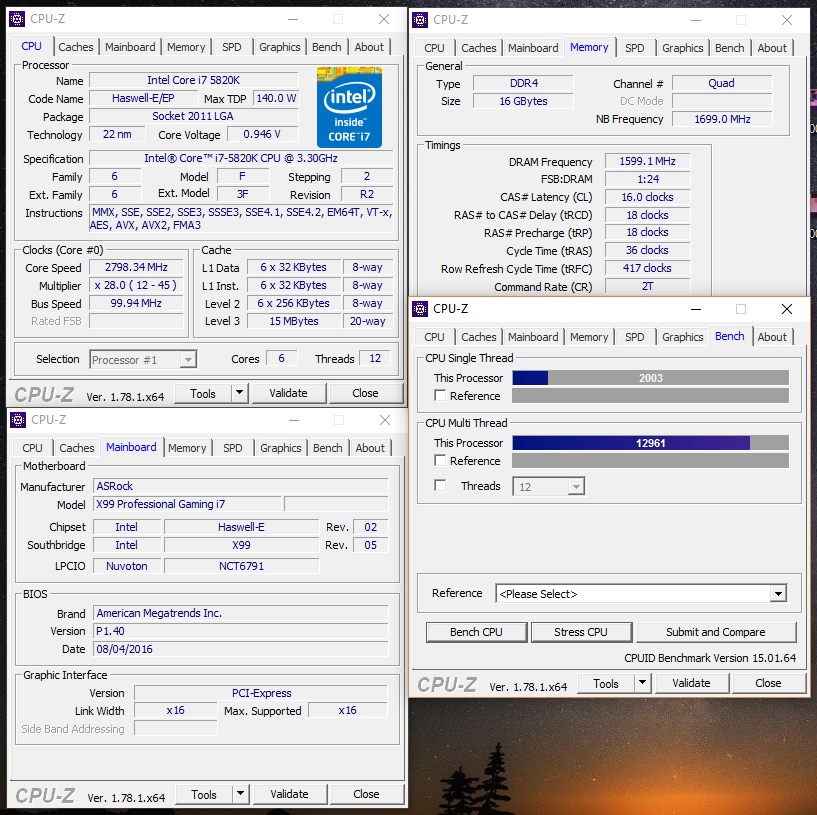Click the Tools button in the CPU window
This screenshot has height=815, width=817.
203,393
